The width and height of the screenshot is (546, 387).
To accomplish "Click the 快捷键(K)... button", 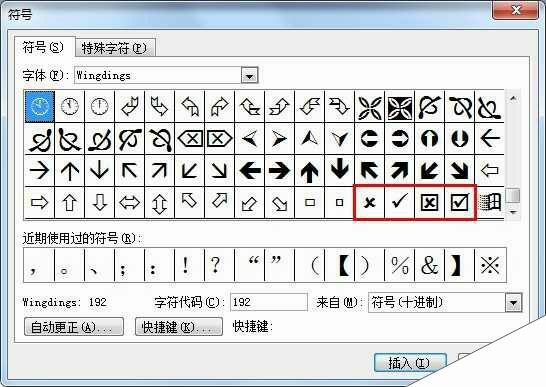I will pos(179,327).
